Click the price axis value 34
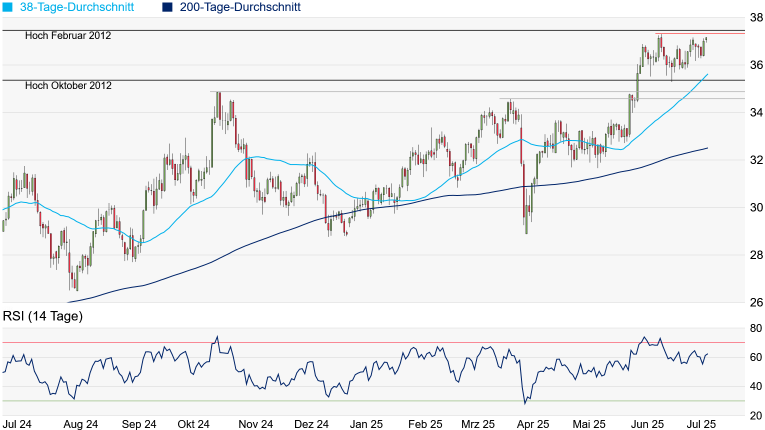The width and height of the screenshot is (765, 430). coord(757,112)
